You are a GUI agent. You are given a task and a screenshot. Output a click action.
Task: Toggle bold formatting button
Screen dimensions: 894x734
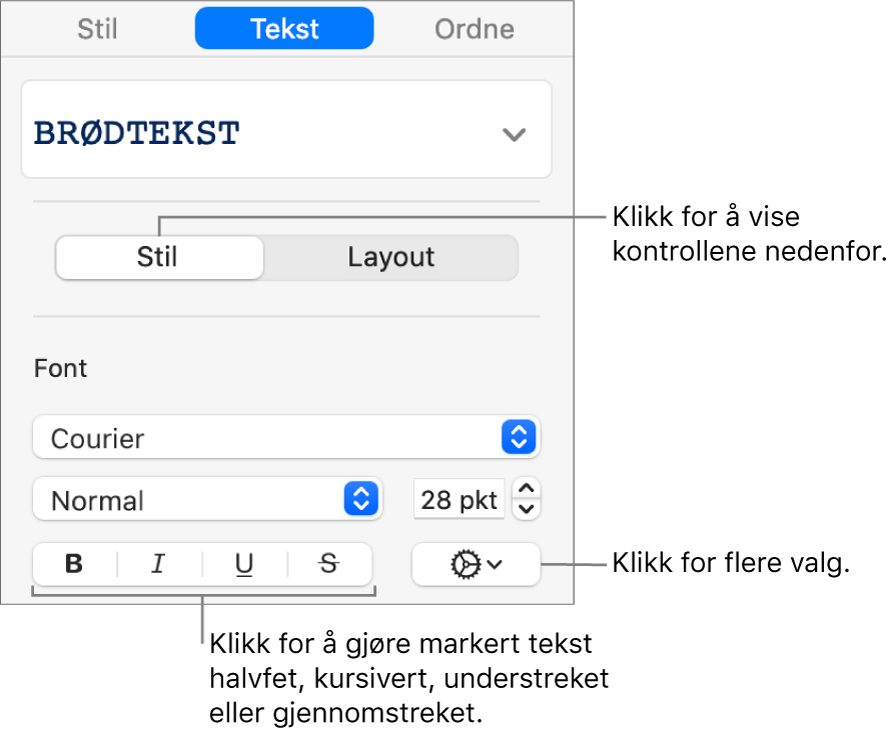coord(75,565)
